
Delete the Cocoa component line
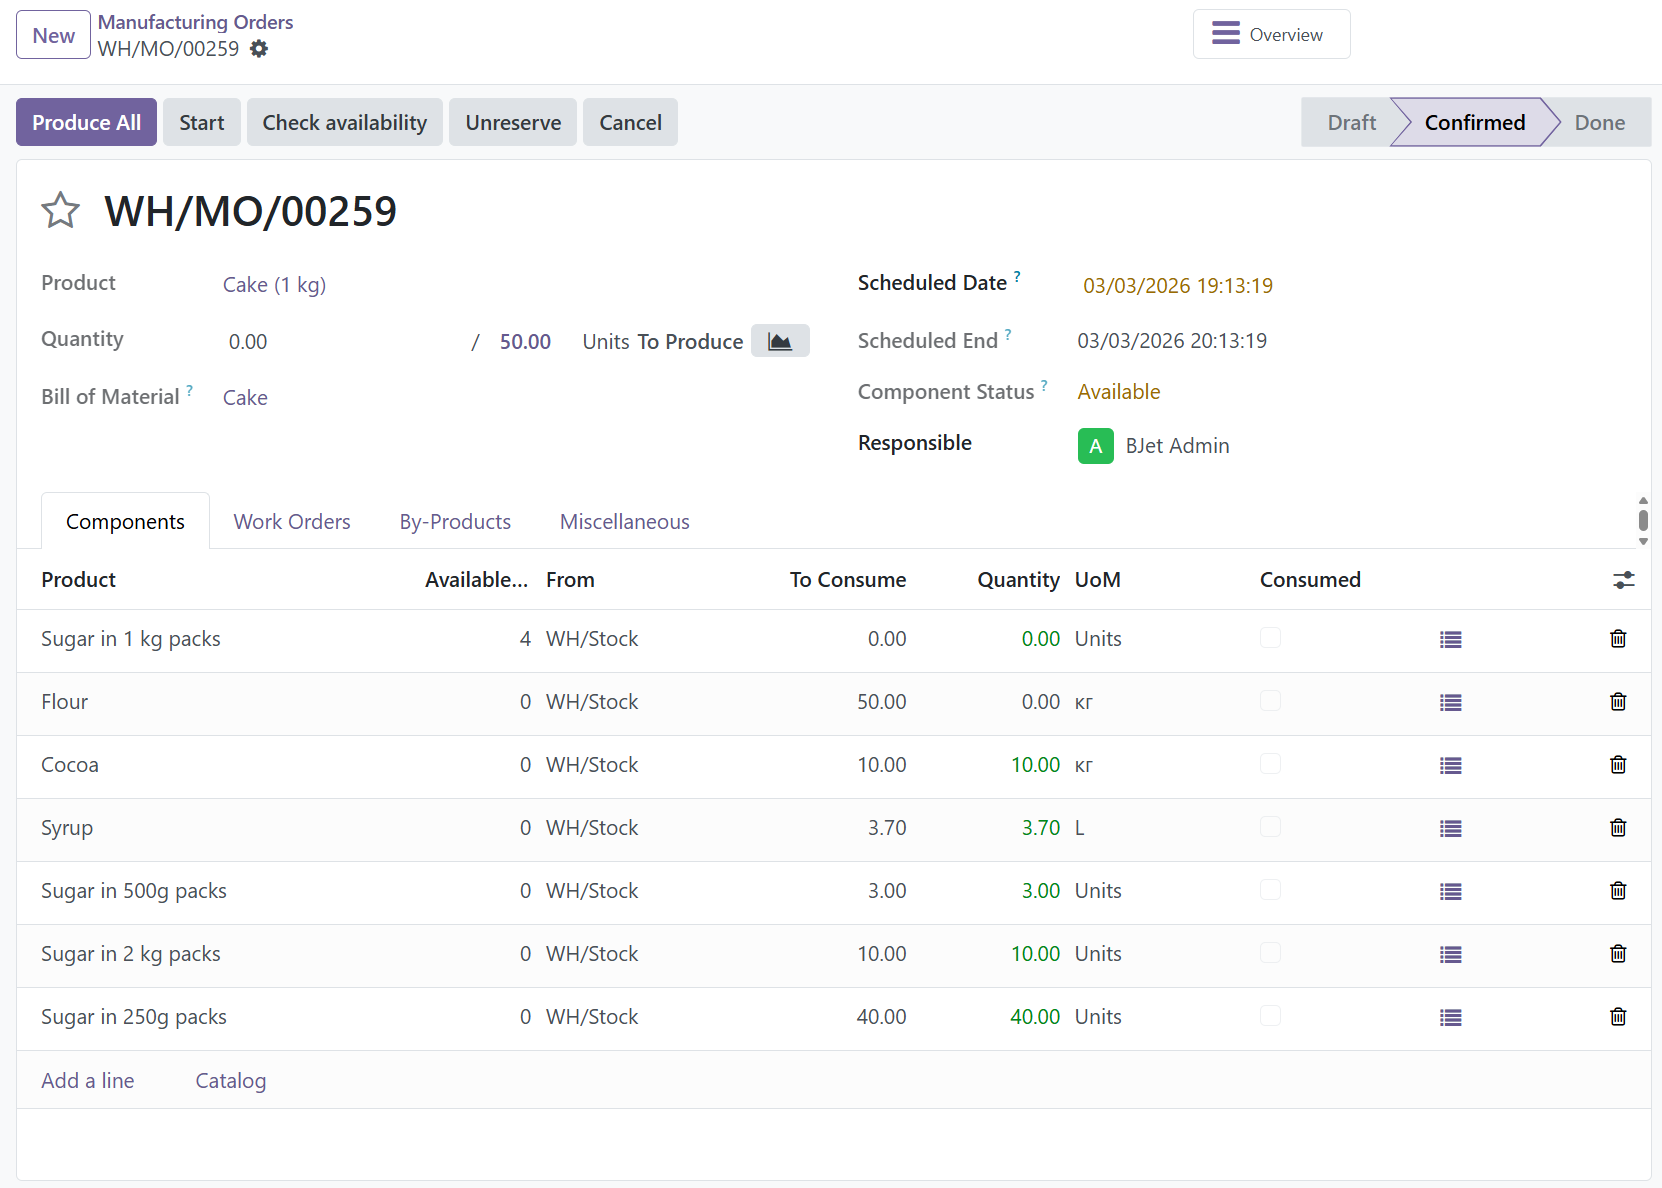(x=1617, y=765)
